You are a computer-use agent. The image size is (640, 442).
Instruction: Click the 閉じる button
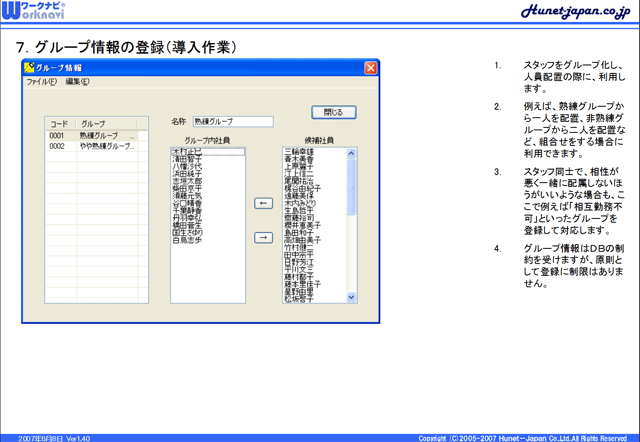tap(333, 112)
